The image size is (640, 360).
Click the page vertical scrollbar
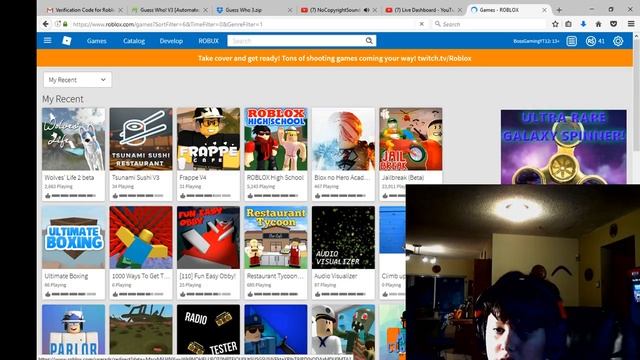pos(636,94)
